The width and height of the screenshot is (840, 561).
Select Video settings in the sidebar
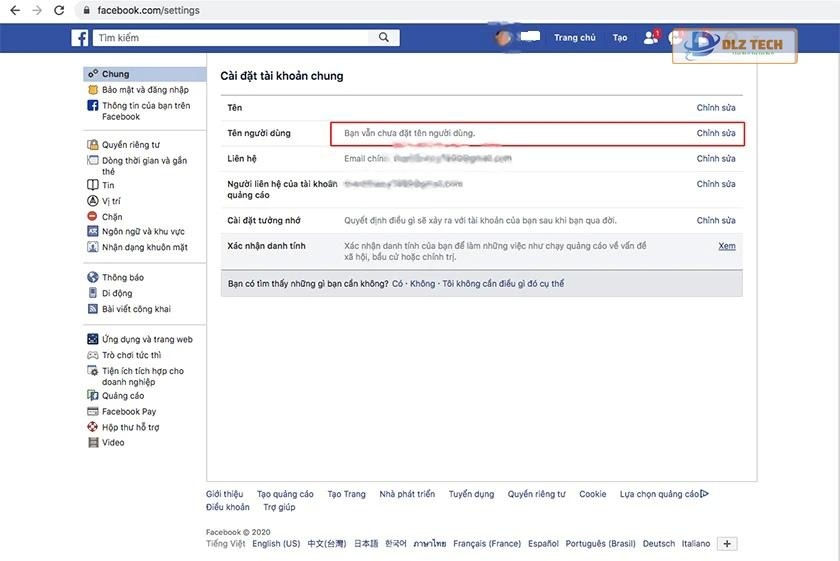(x=113, y=443)
